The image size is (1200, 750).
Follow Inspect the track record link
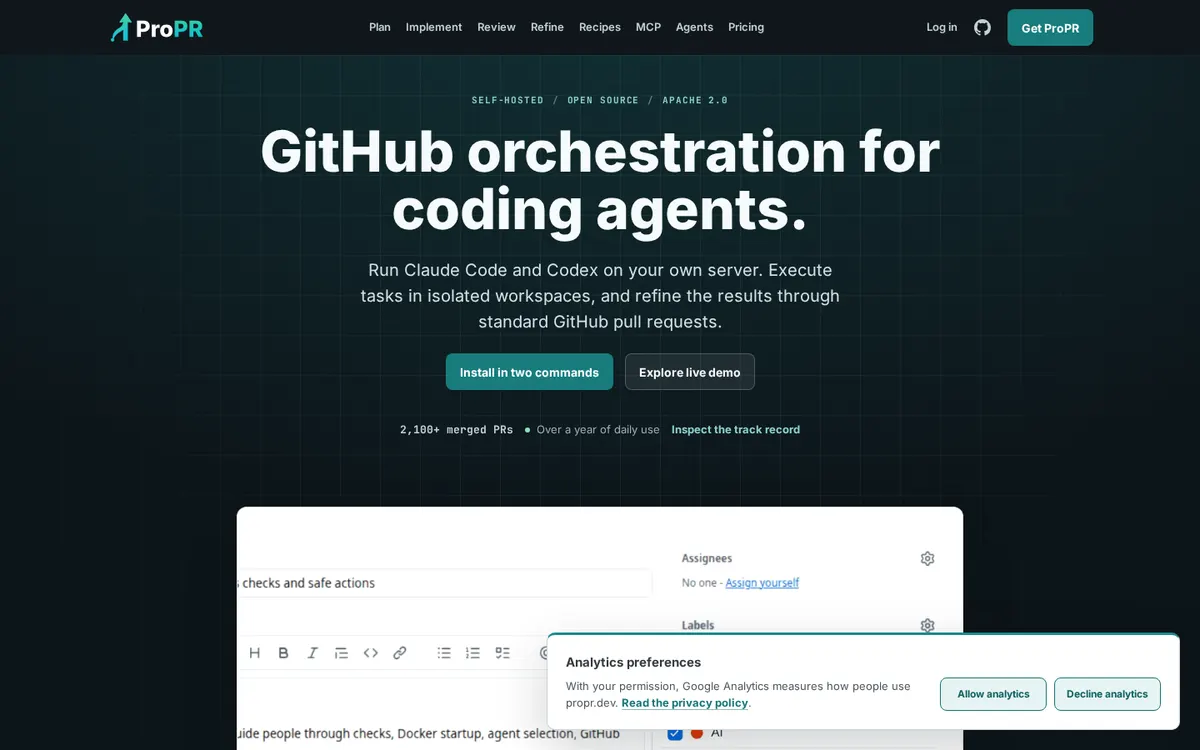pyautogui.click(x=736, y=430)
